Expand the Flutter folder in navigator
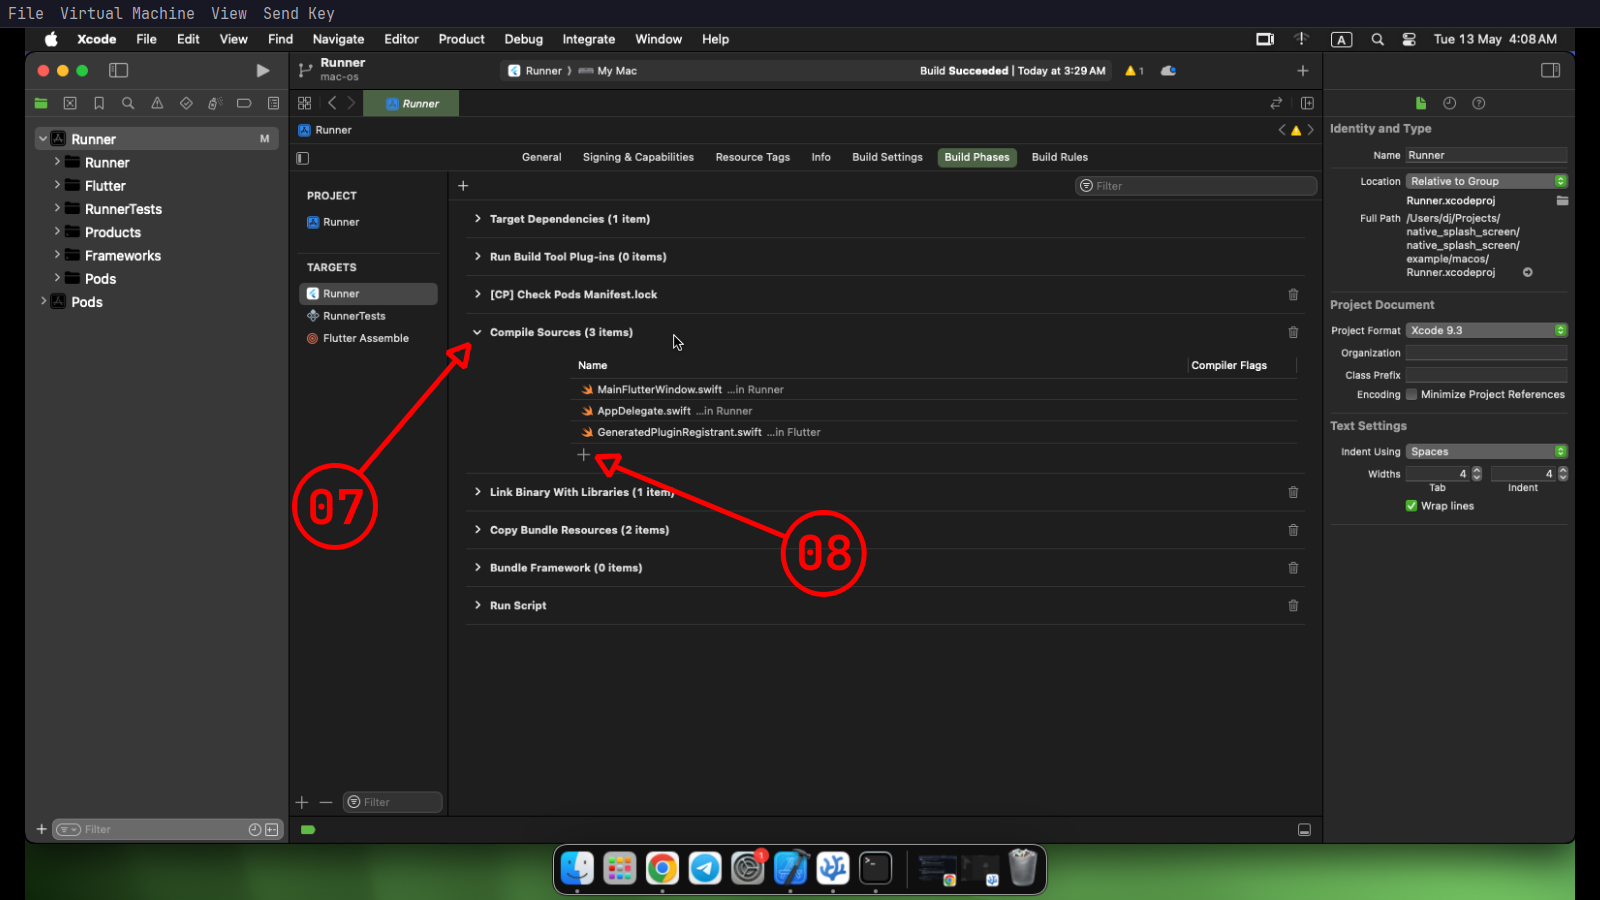The image size is (1600, 900). pyautogui.click(x=57, y=185)
